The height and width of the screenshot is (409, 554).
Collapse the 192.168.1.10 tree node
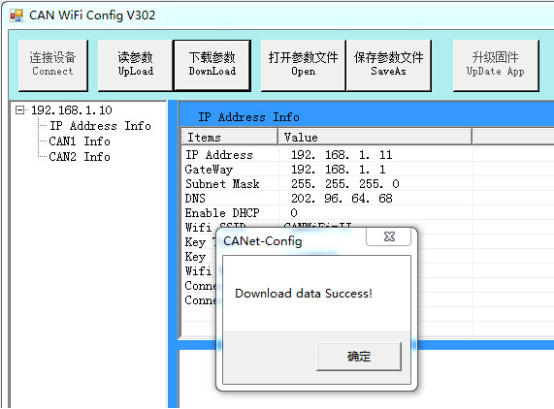[x=20, y=110]
